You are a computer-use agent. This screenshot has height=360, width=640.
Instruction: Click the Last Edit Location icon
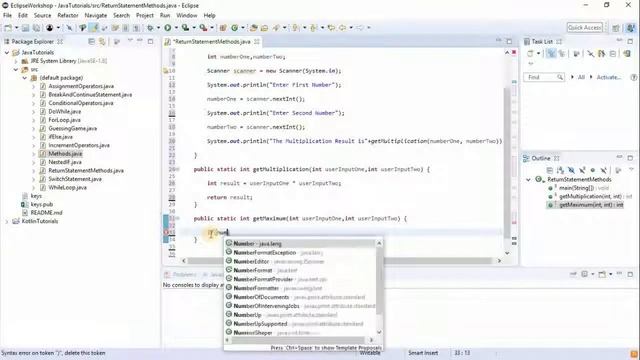[x=331, y=28]
